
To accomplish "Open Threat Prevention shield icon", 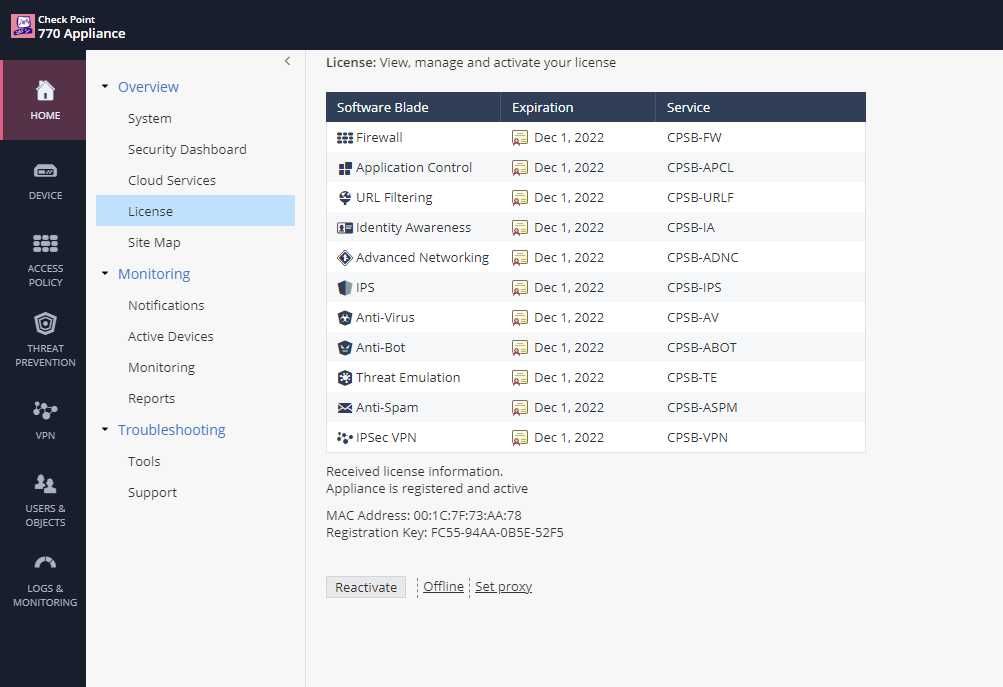I will click(x=45, y=324).
